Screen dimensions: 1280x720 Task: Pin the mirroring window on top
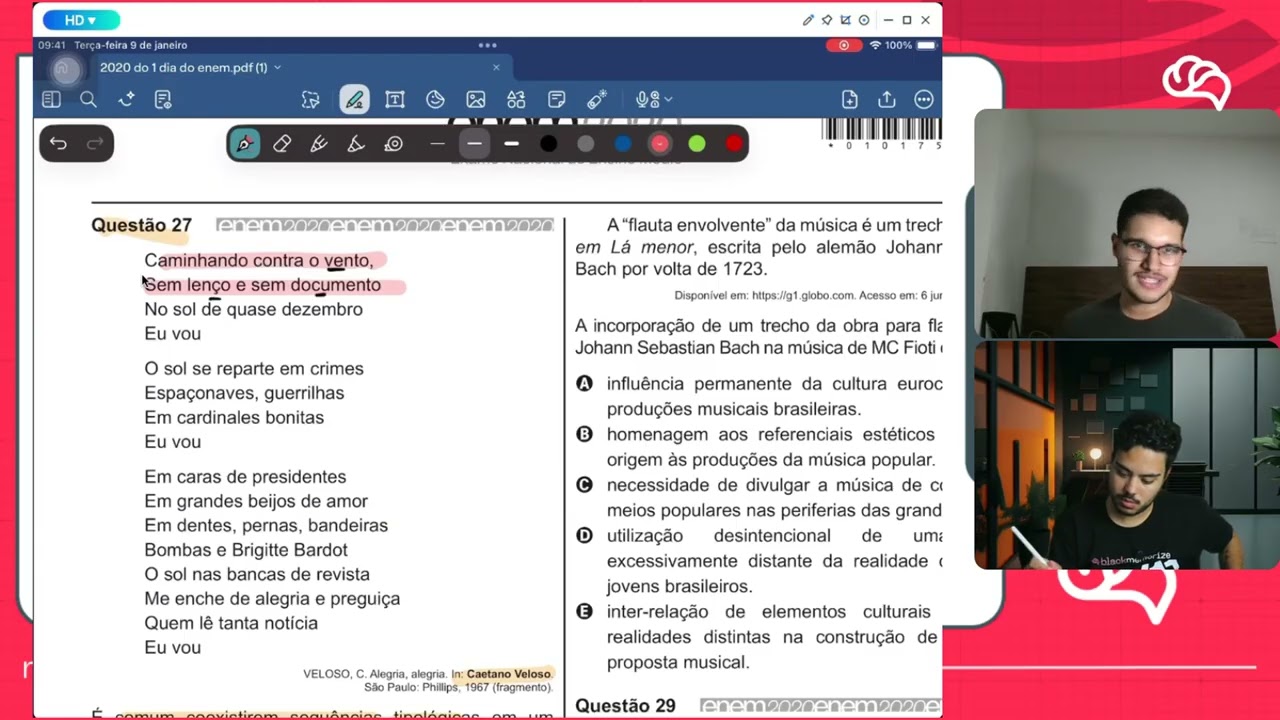pos(826,20)
